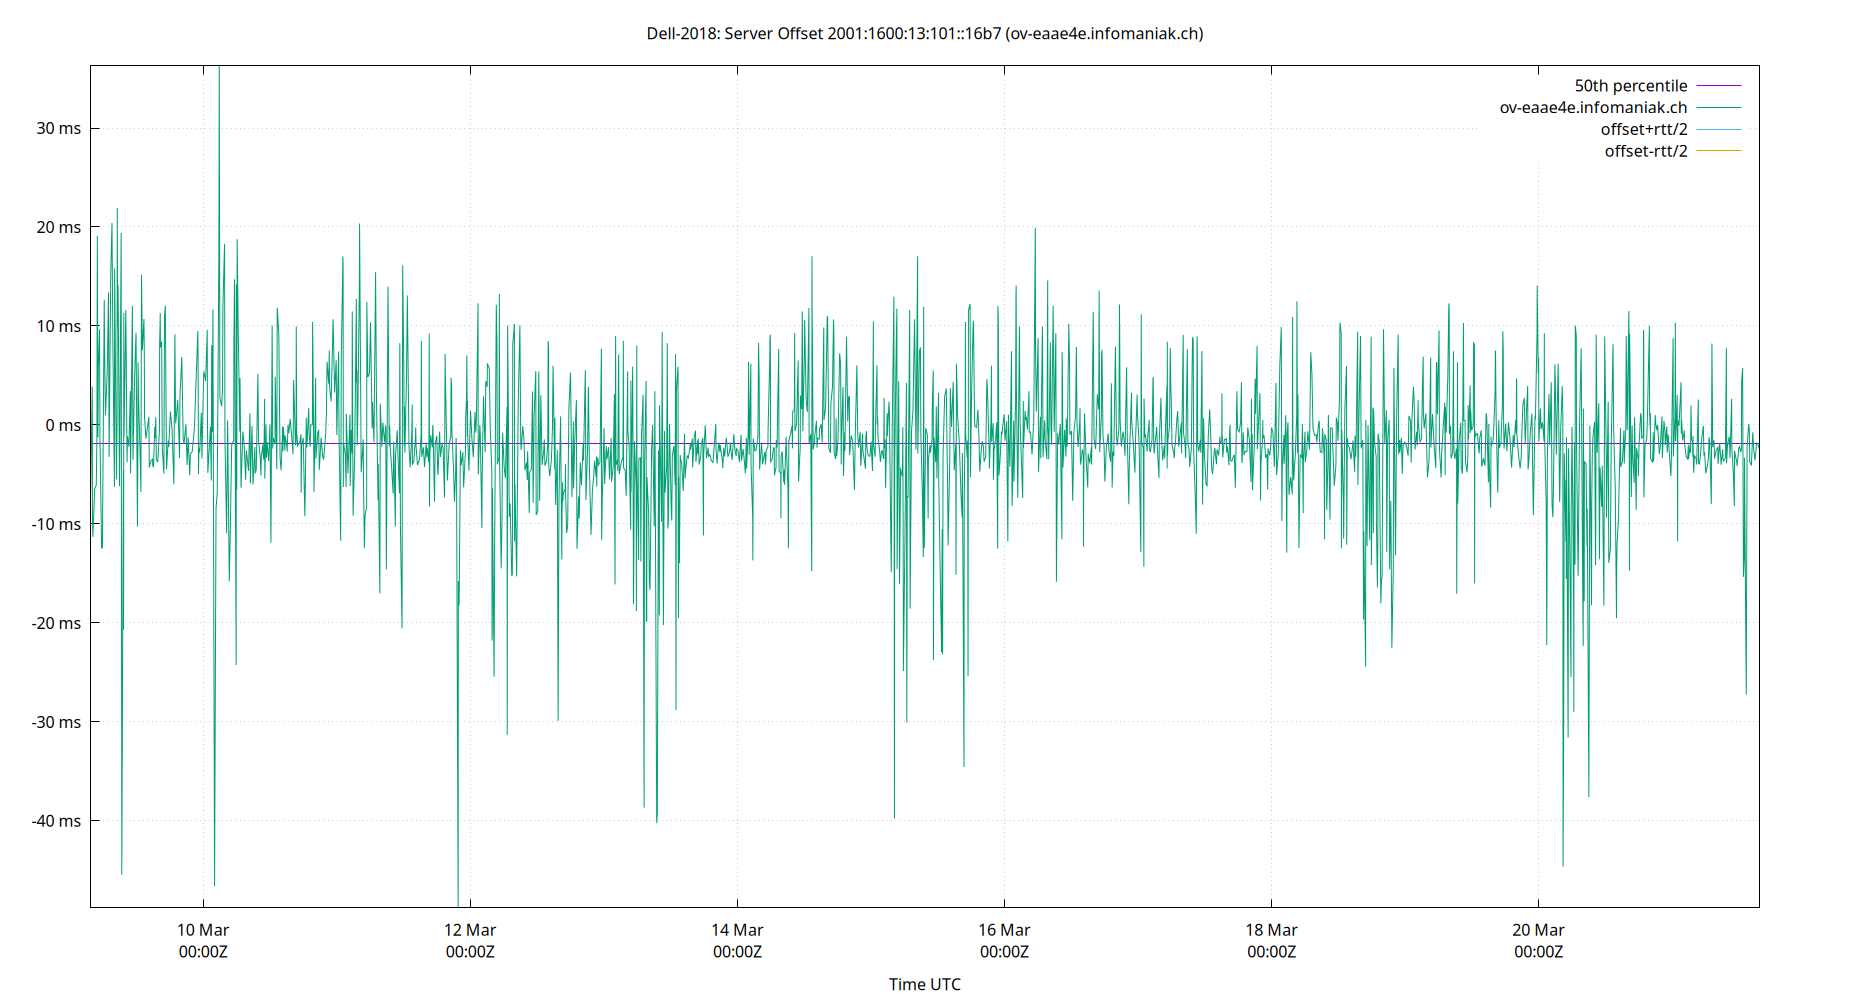The width and height of the screenshot is (1850, 1000).
Task: Toggle visibility of the "ov-eaae4e.infomaniak.ch" series
Action: tap(1592, 107)
